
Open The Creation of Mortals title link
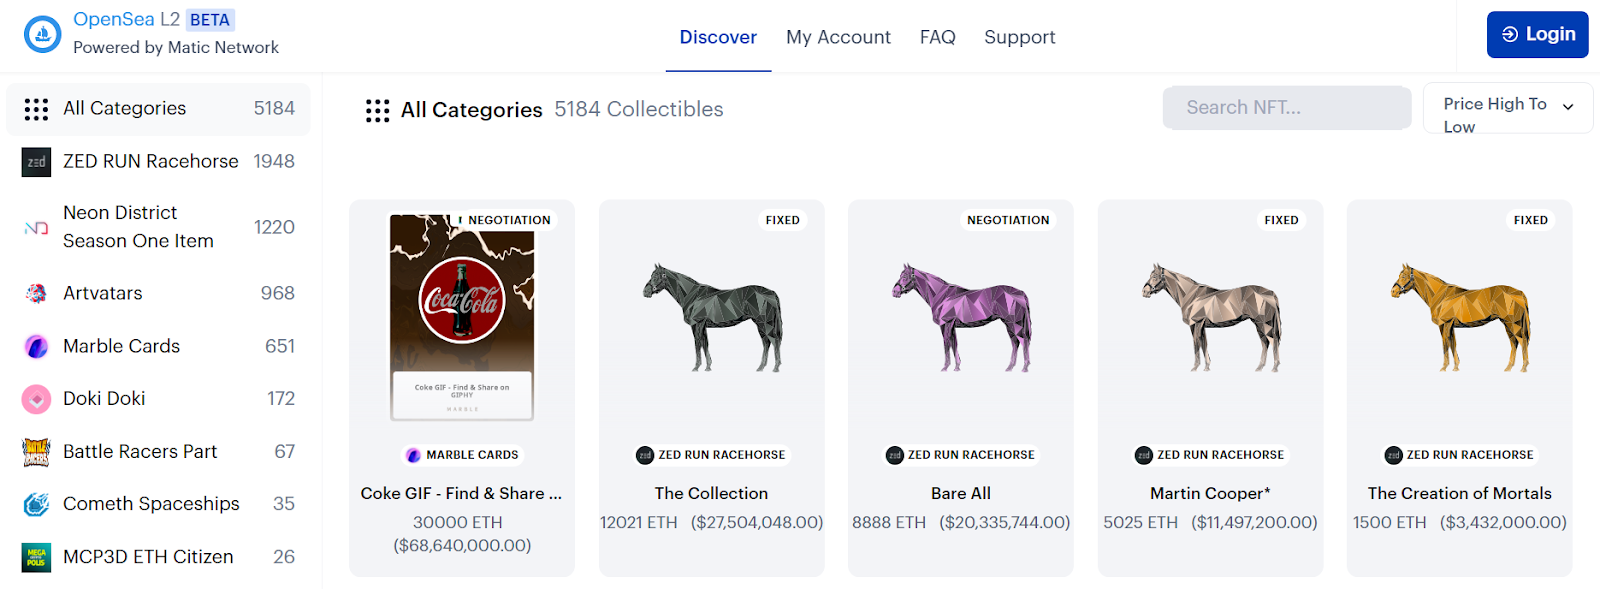click(1459, 493)
